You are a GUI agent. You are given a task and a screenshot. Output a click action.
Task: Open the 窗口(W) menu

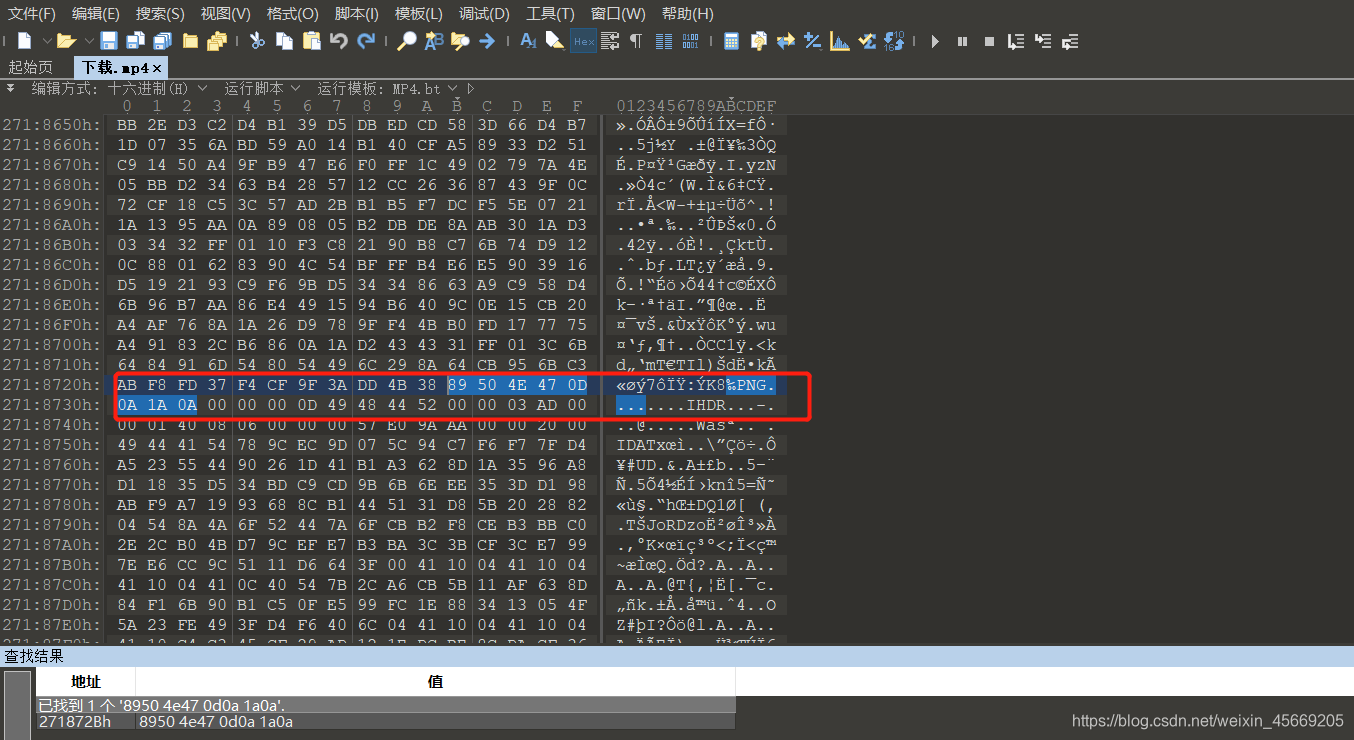[x=617, y=14]
